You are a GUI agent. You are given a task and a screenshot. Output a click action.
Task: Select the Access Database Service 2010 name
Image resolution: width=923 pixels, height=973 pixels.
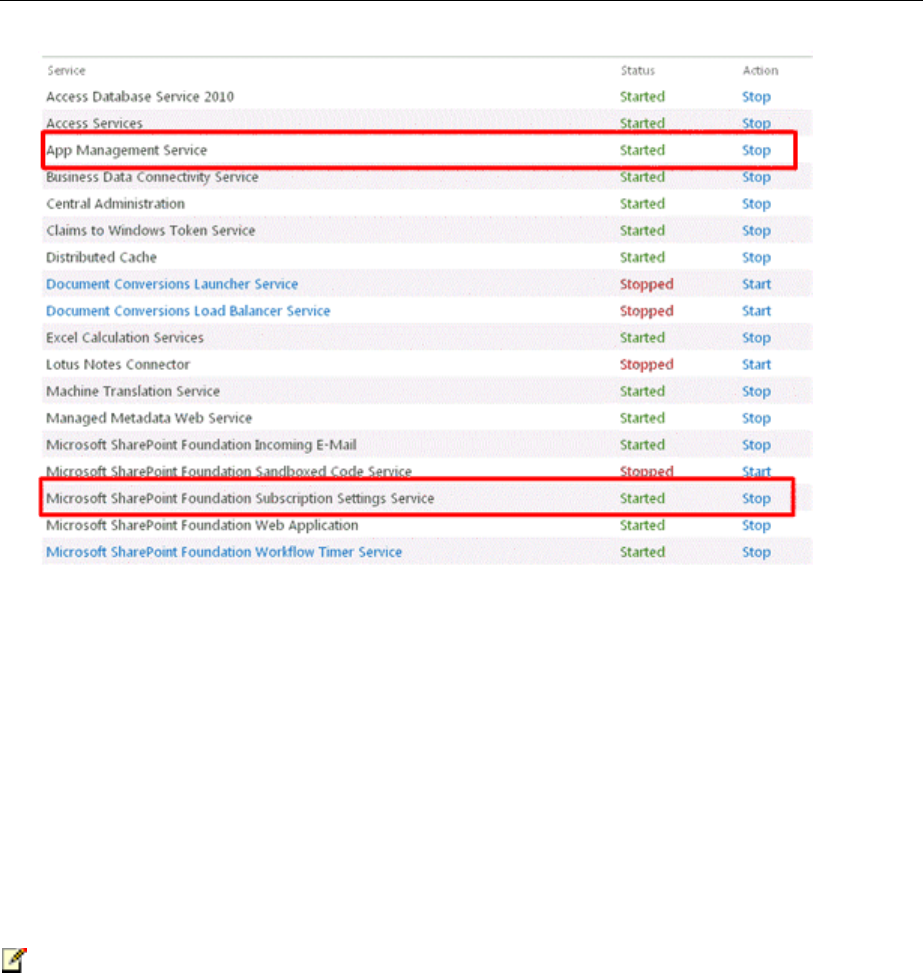tap(140, 97)
